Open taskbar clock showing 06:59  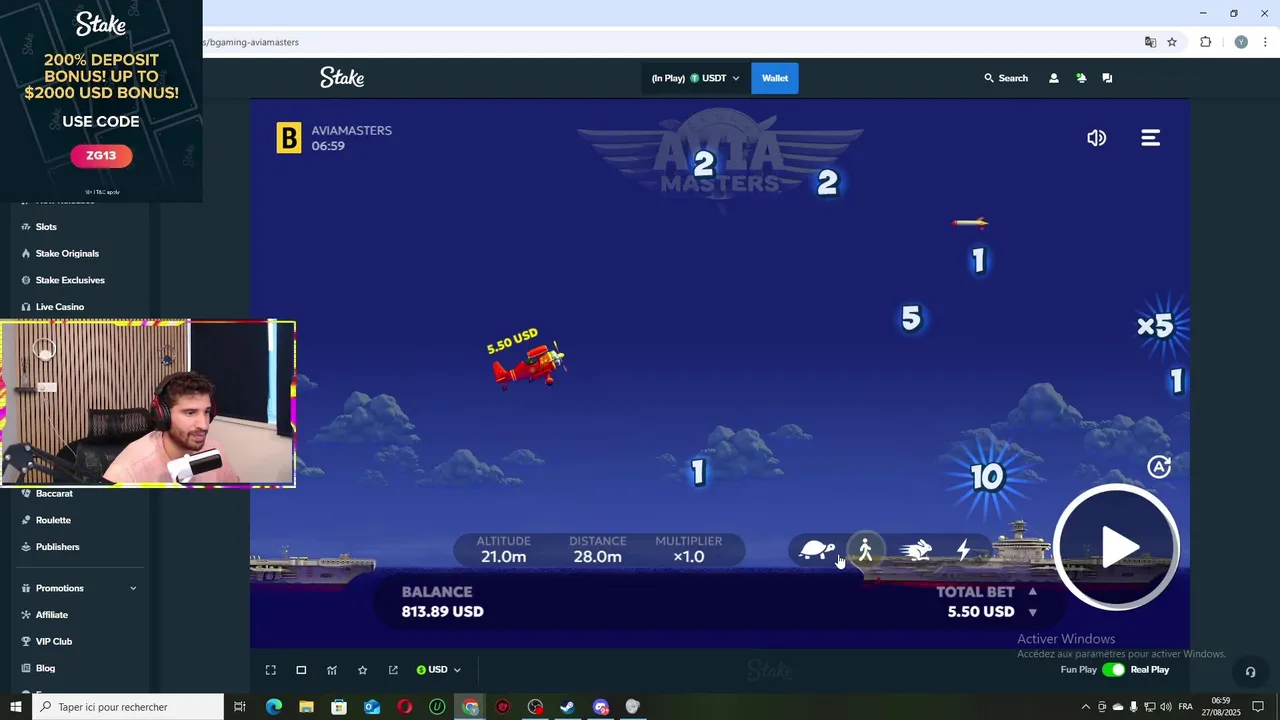1221,707
